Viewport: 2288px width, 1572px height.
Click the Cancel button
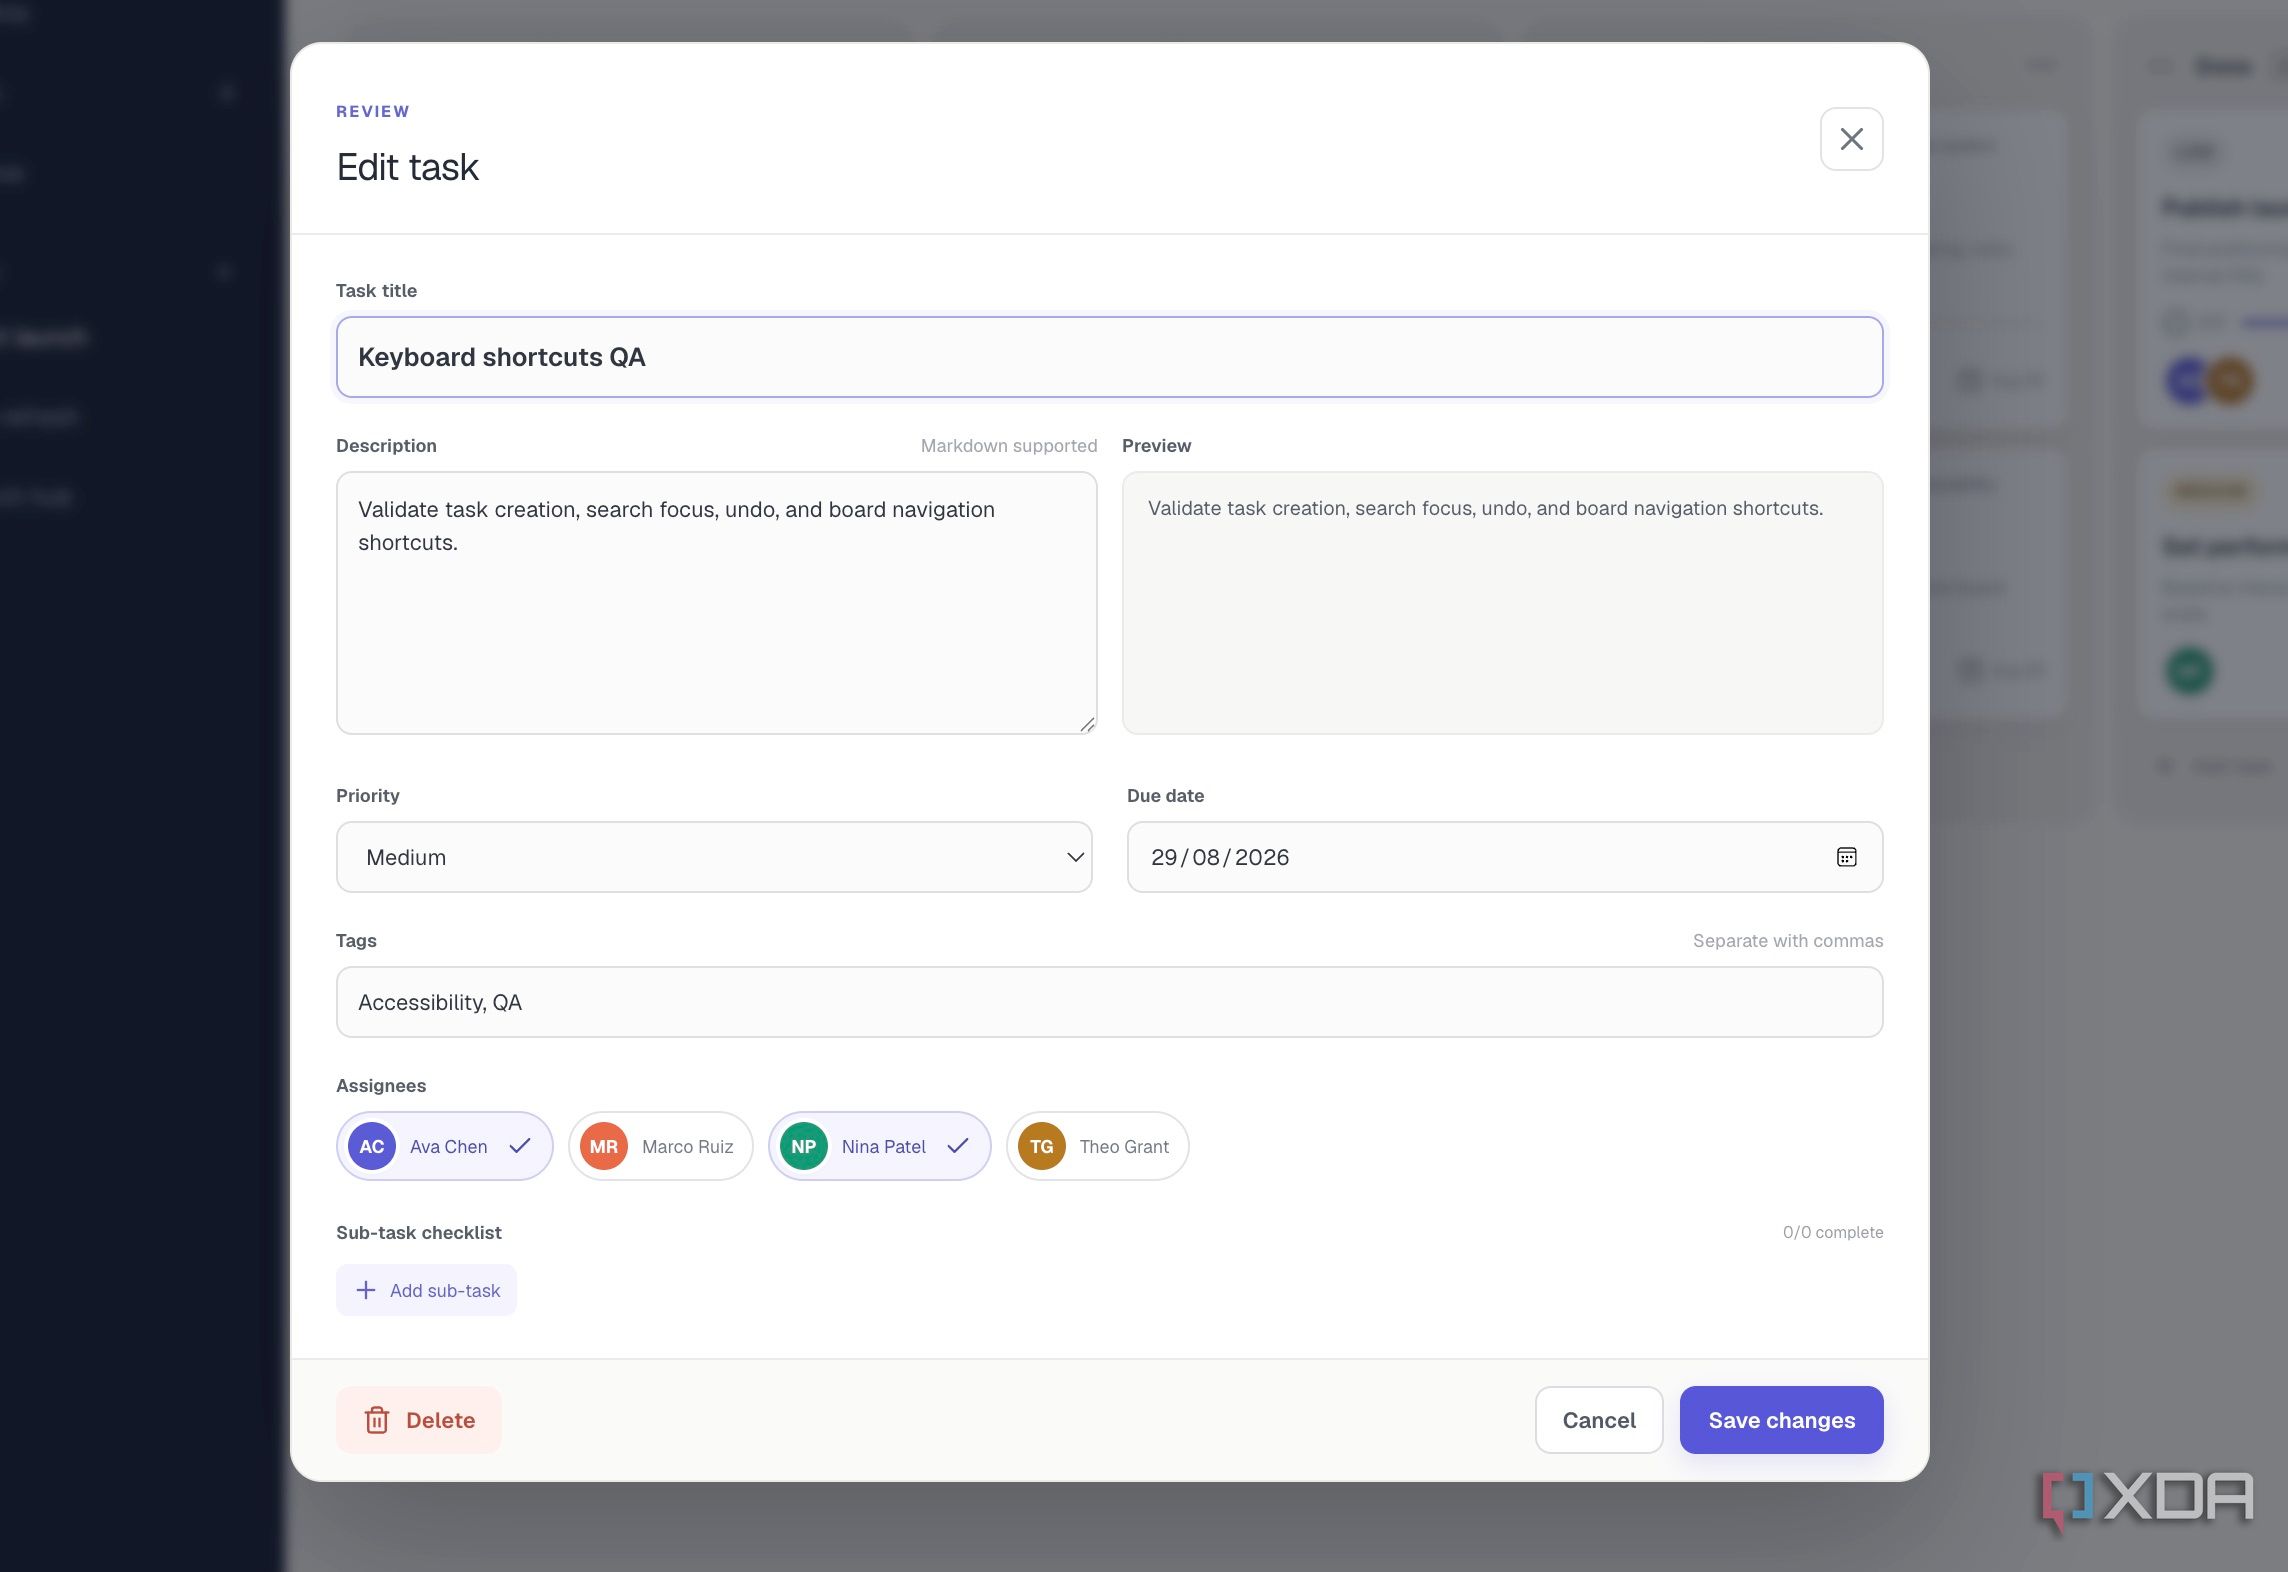(x=1599, y=1420)
